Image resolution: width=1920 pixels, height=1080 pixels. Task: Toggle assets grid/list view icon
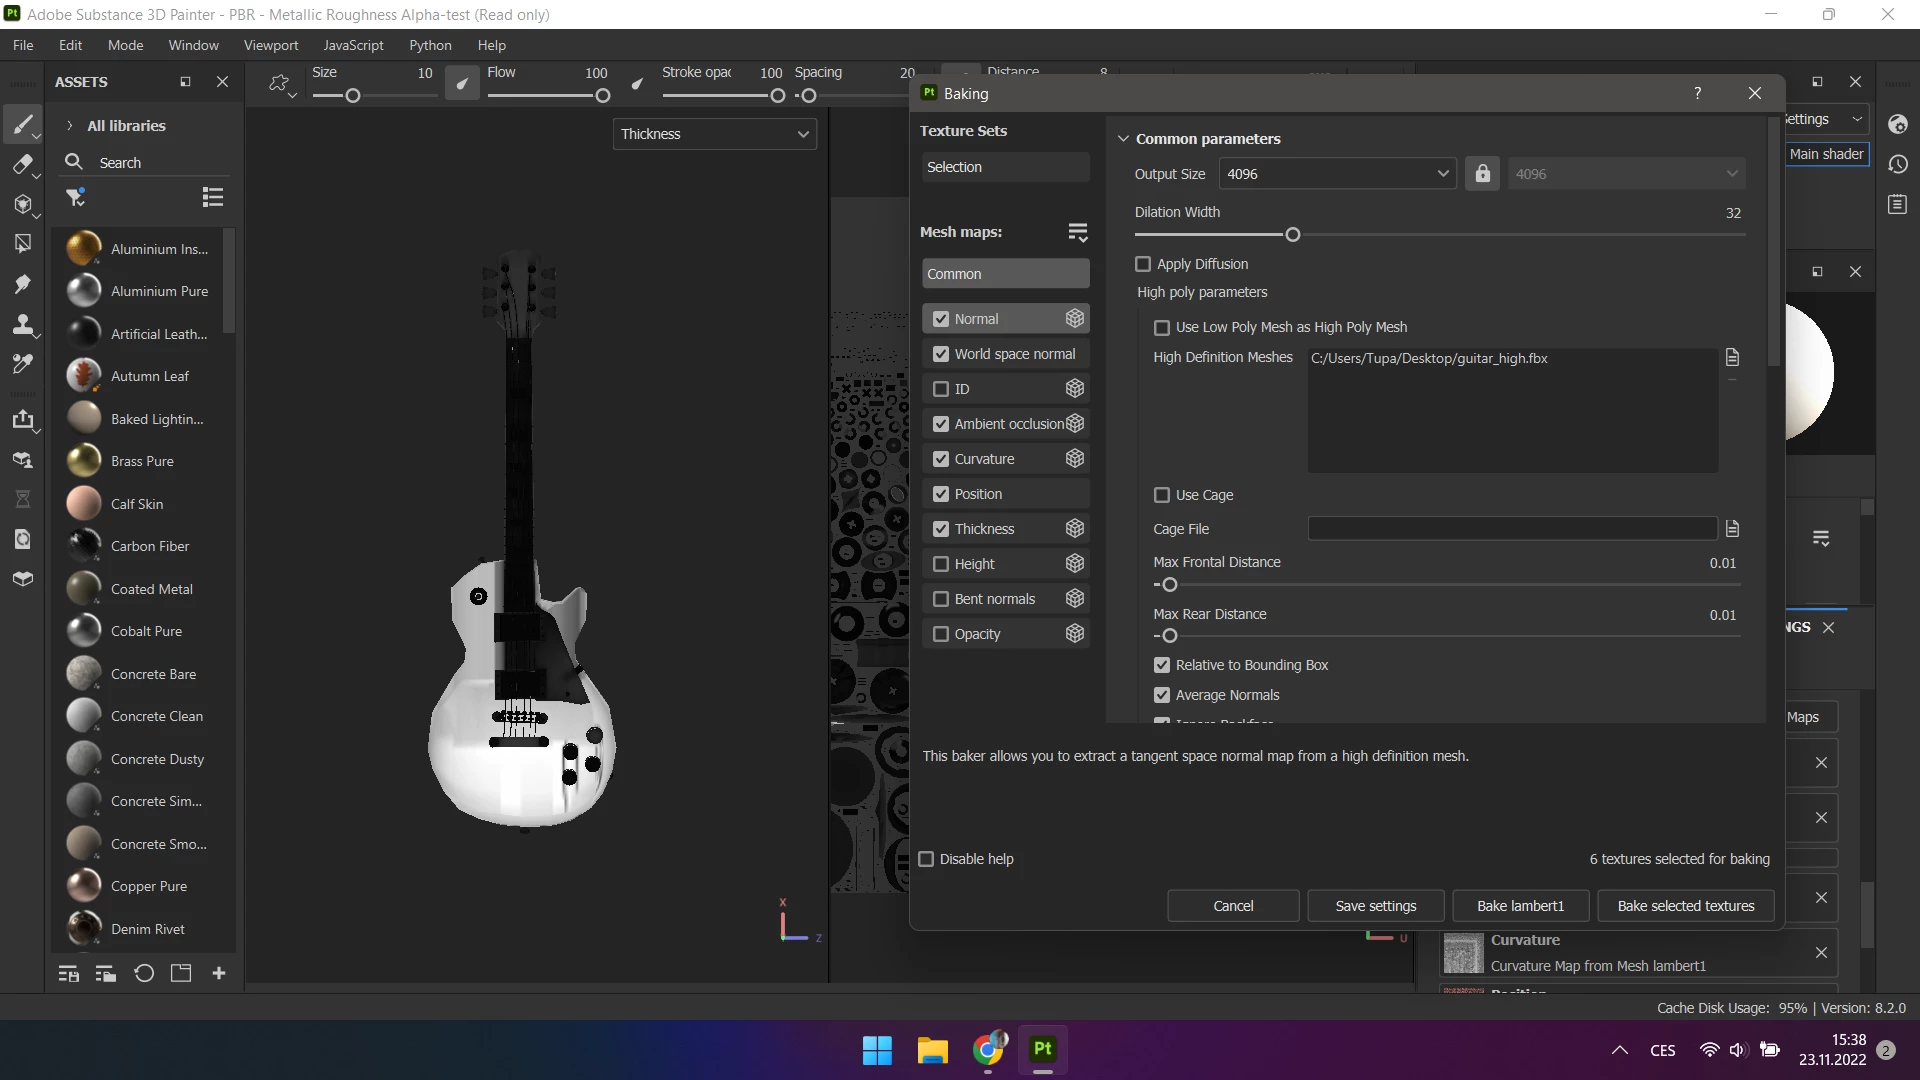pos(212,197)
